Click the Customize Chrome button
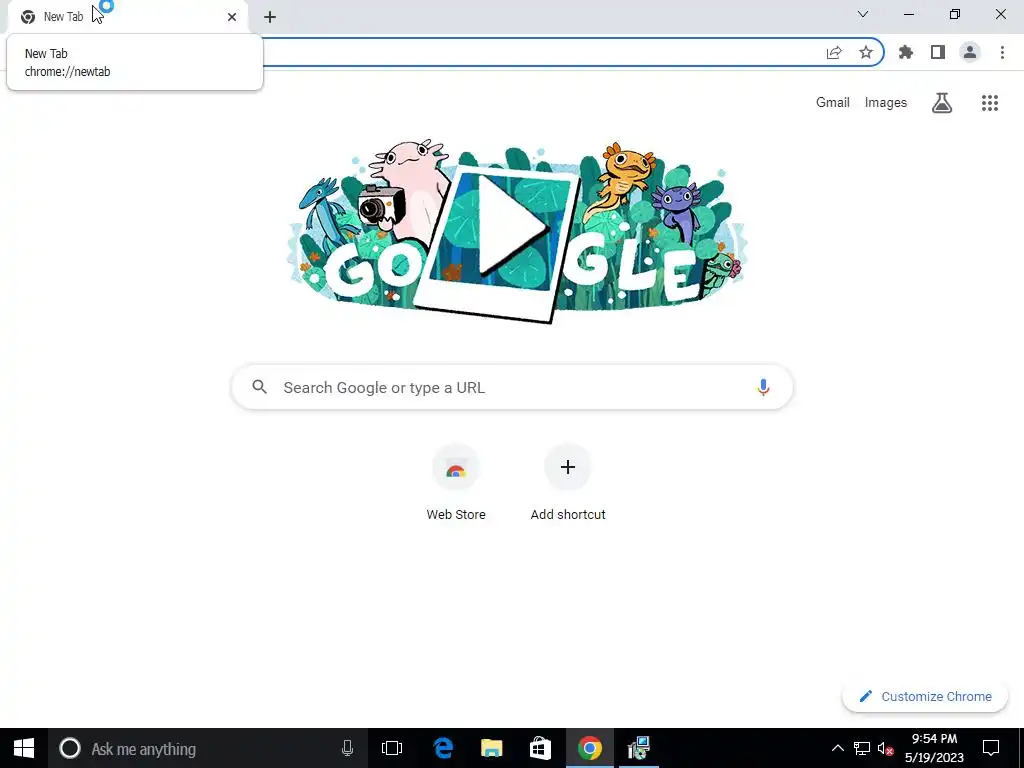 (925, 696)
